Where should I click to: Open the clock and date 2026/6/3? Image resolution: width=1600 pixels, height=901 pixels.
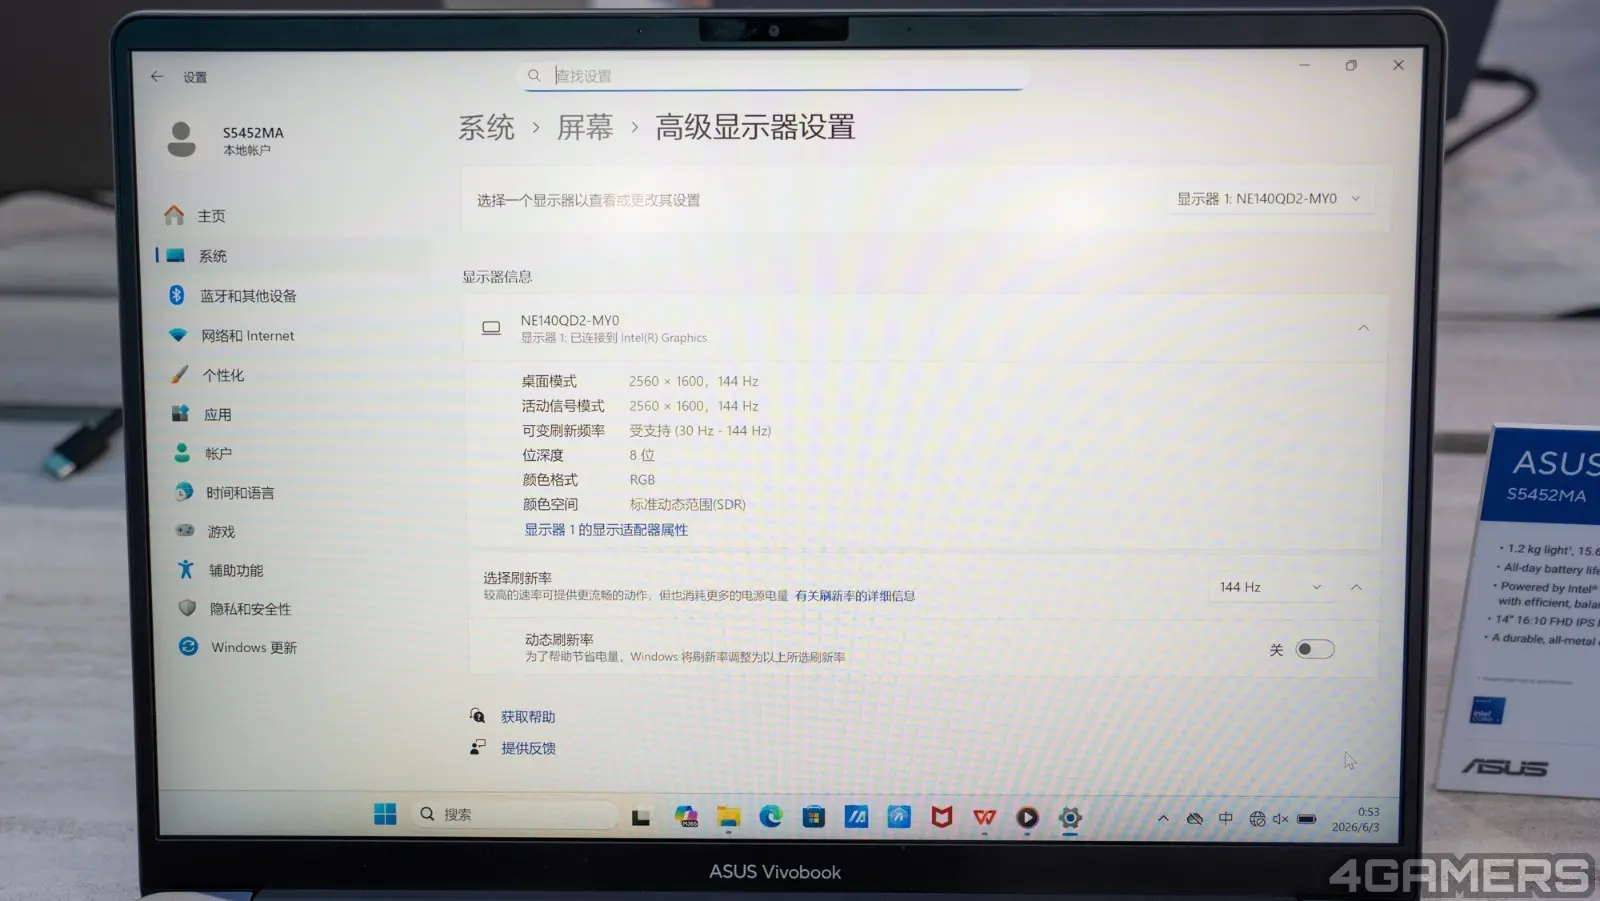pos(1355,820)
